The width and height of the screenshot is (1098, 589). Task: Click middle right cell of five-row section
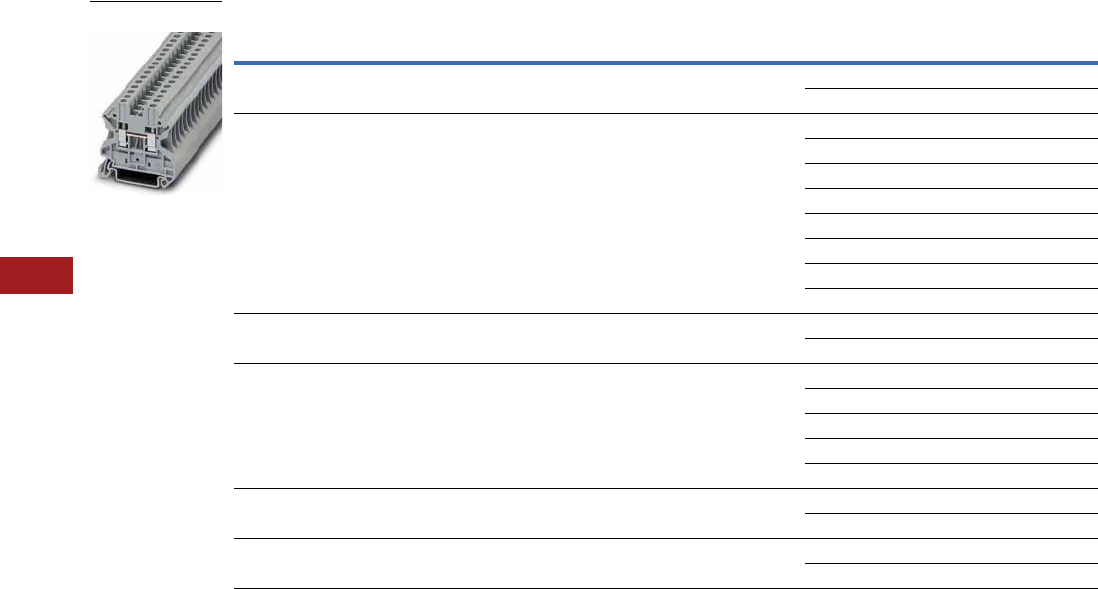pos(948,426)
